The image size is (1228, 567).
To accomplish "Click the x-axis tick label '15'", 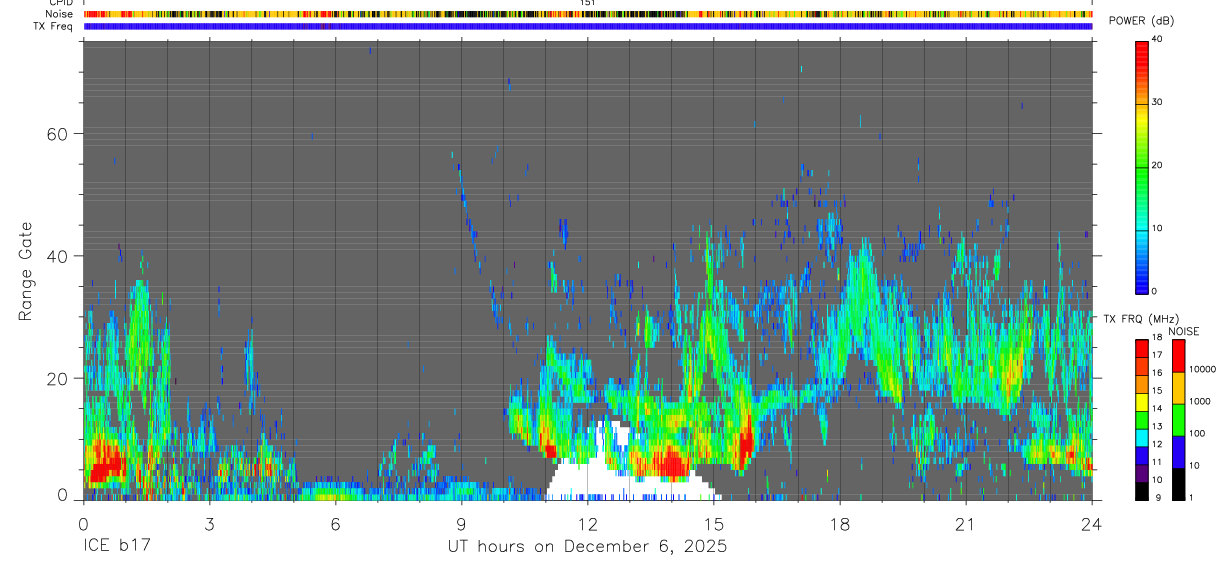I will click(x=713, y=523).
